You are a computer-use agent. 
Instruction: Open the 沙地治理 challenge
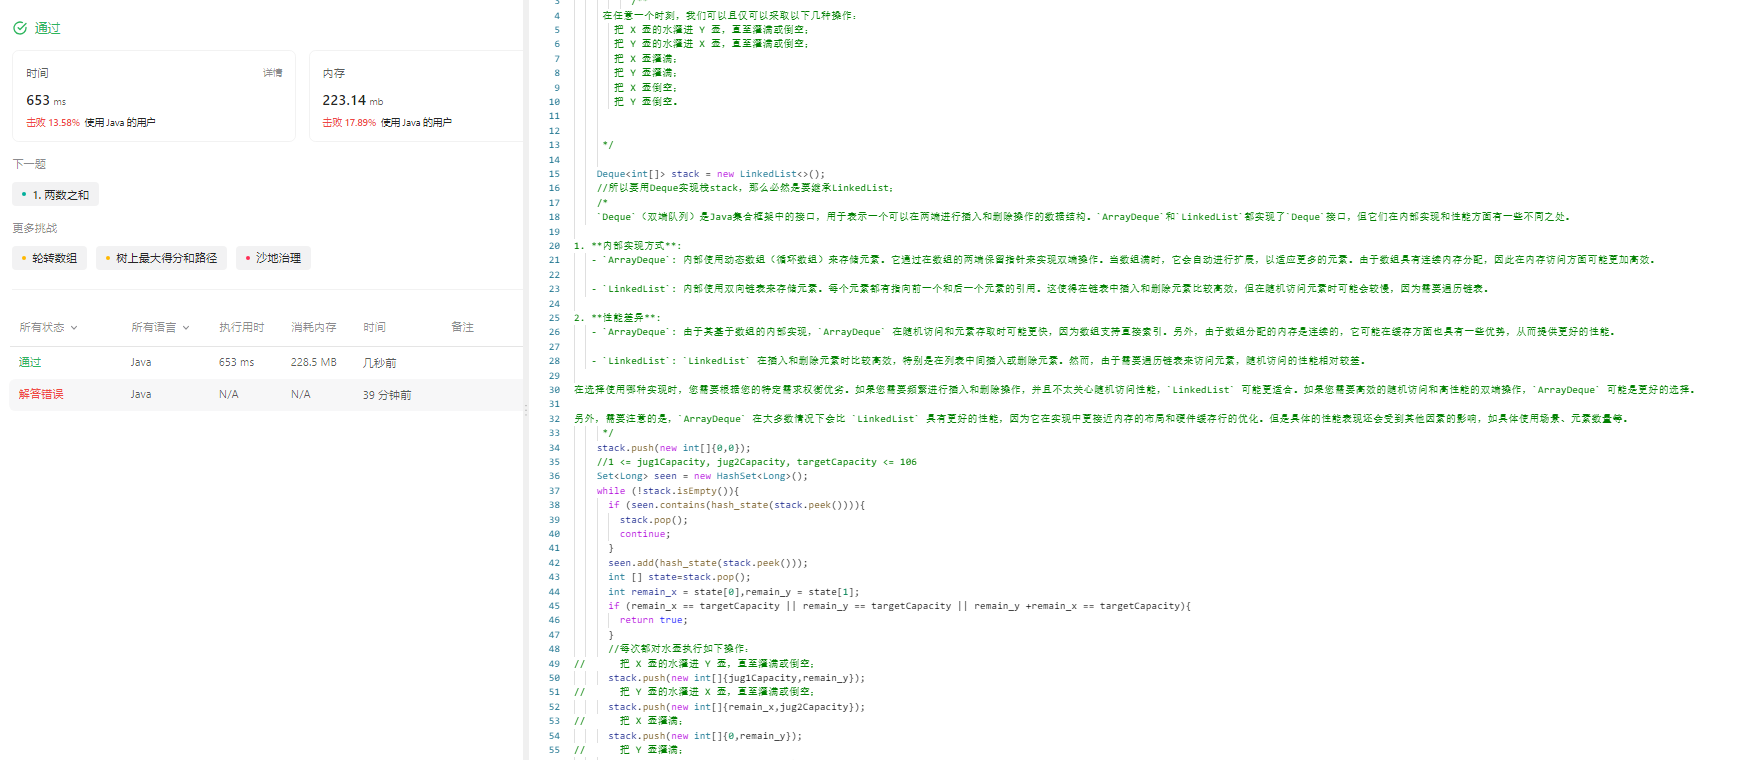point(274,258)
